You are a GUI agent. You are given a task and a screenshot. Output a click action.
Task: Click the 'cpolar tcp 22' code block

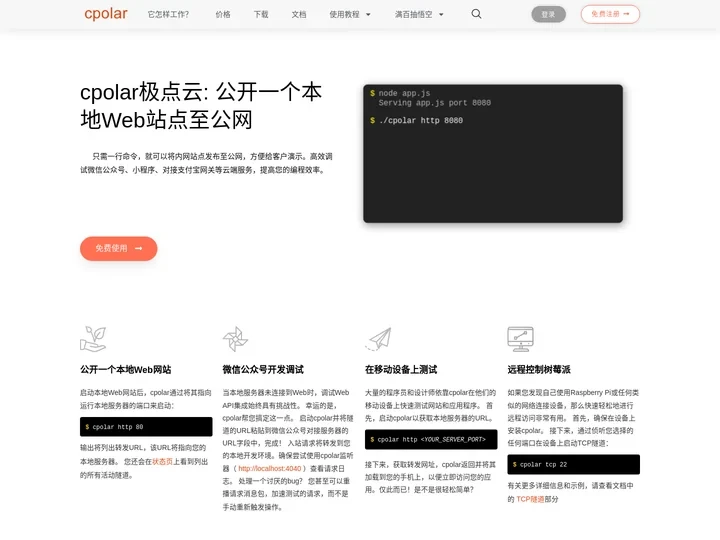pos(574,464)
